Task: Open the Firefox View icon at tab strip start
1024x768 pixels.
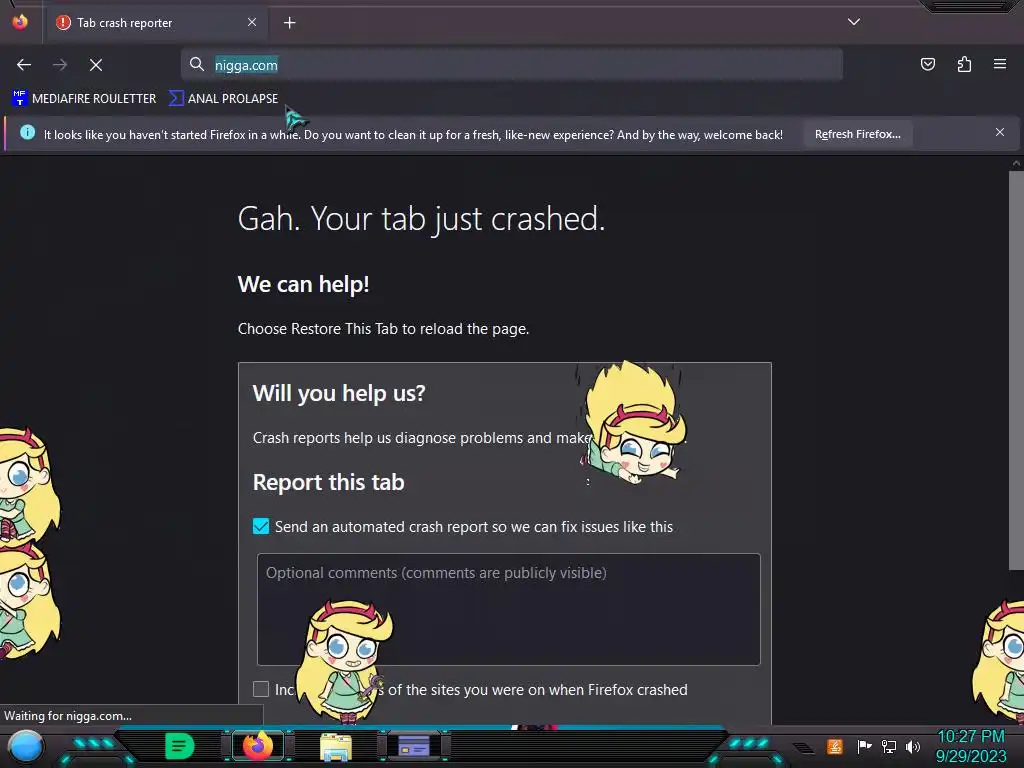Action: [20, 22]
